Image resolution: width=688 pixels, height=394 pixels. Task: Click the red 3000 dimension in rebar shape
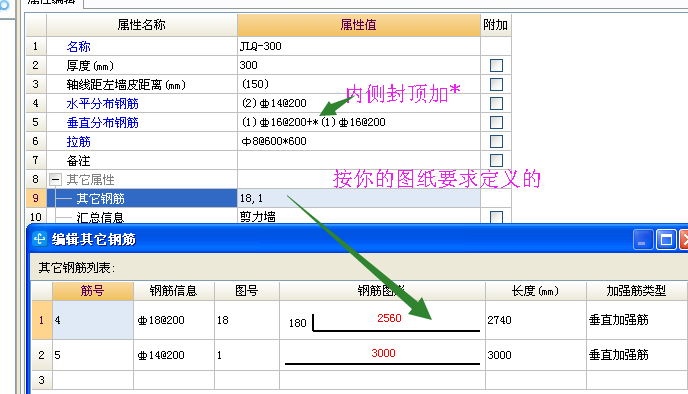click(x=383, y=353)
